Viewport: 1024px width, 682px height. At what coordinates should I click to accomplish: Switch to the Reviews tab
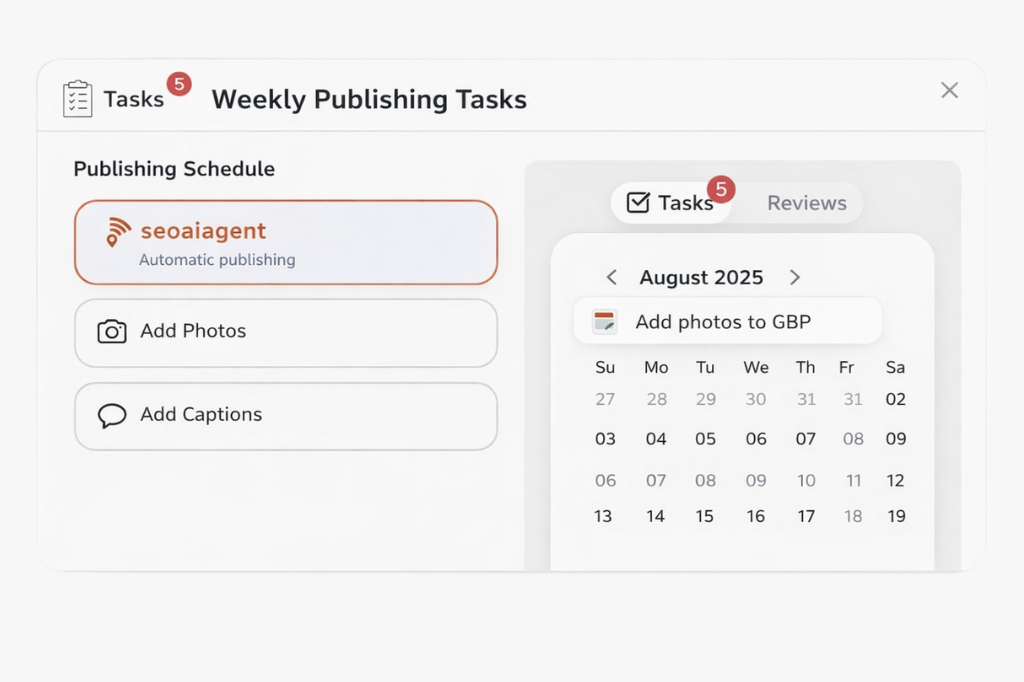806,203
